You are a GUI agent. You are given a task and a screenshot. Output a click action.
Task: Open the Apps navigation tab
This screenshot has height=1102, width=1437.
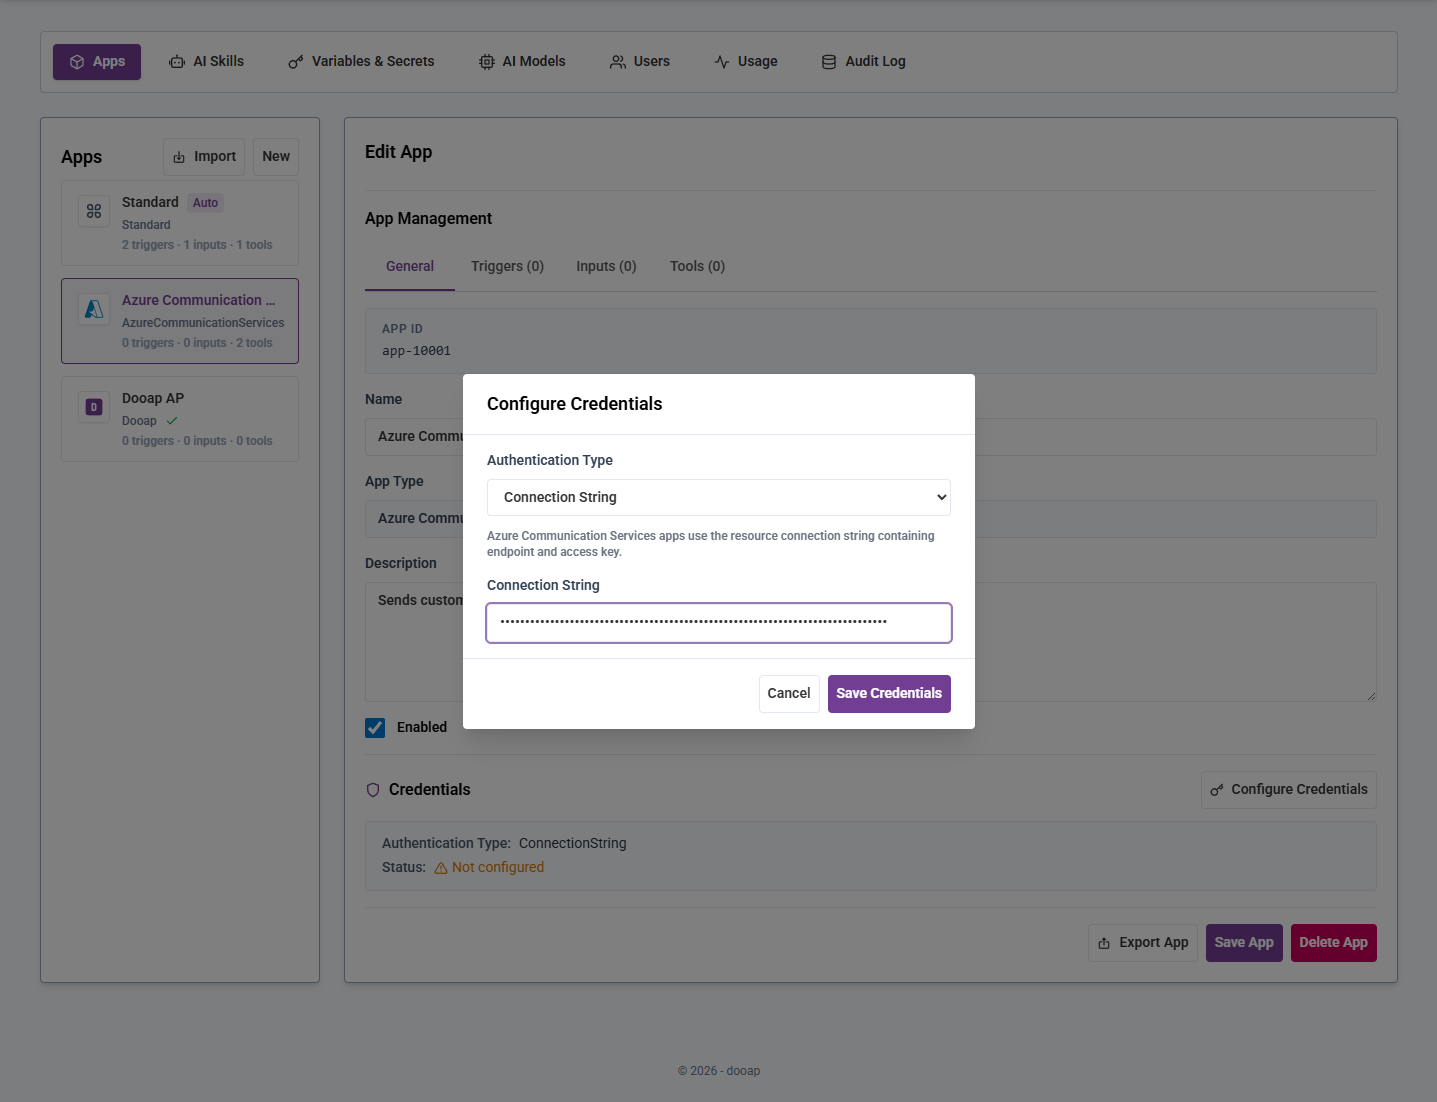(97, 62)
